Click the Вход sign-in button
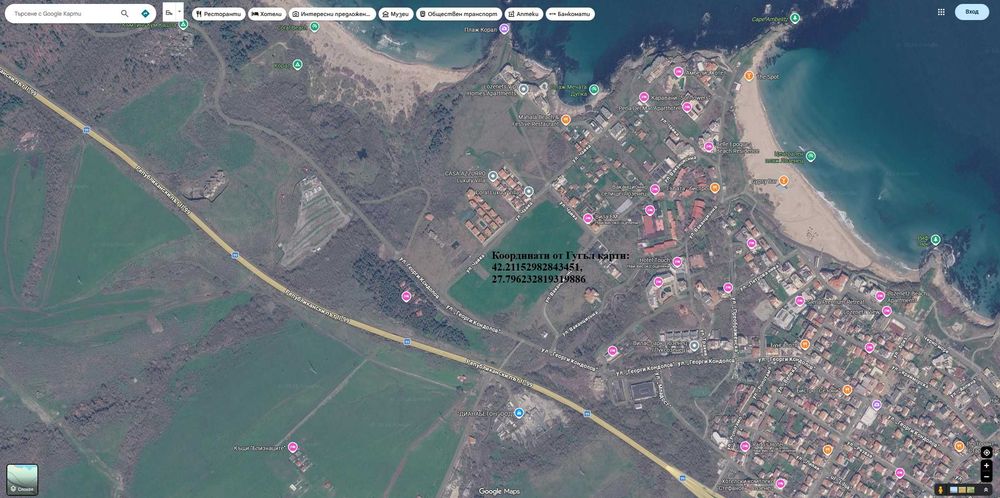Viewport: 1000px width, 498px height. point(972,12)
